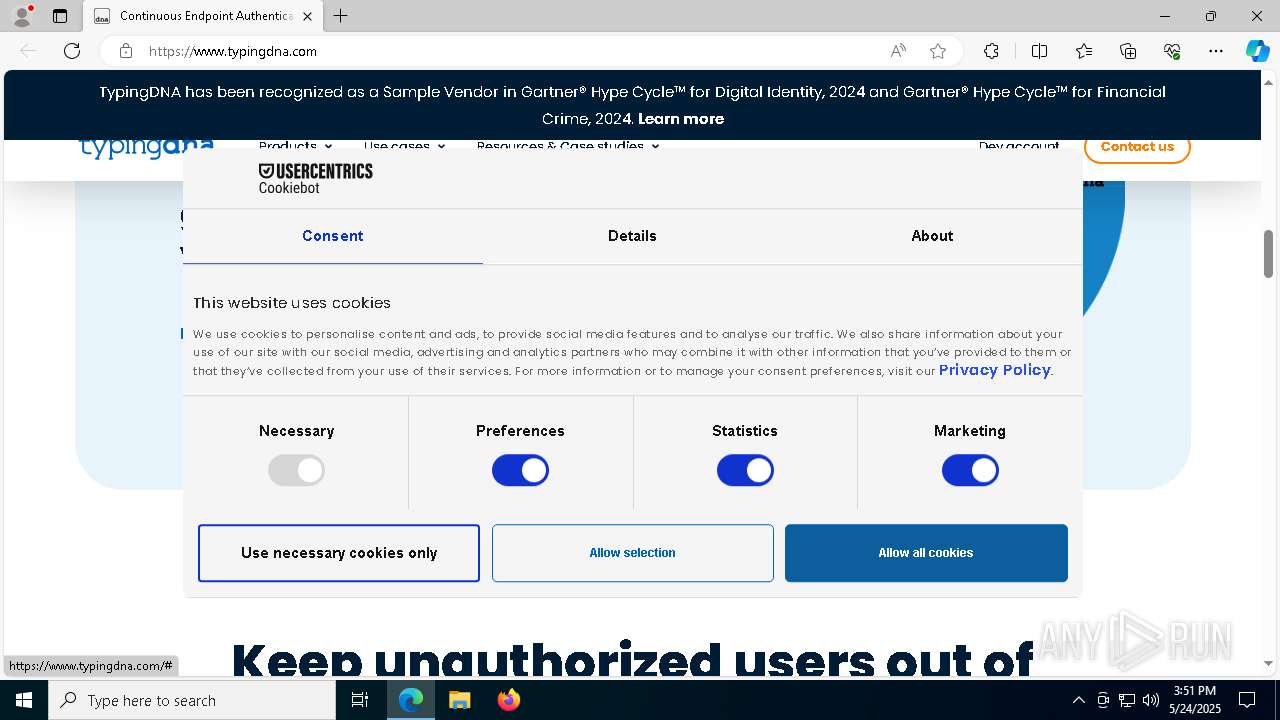The width and height of the screenshot is (1280, 720).
Task: Switch to the About tab
Action: click(932, 236)
